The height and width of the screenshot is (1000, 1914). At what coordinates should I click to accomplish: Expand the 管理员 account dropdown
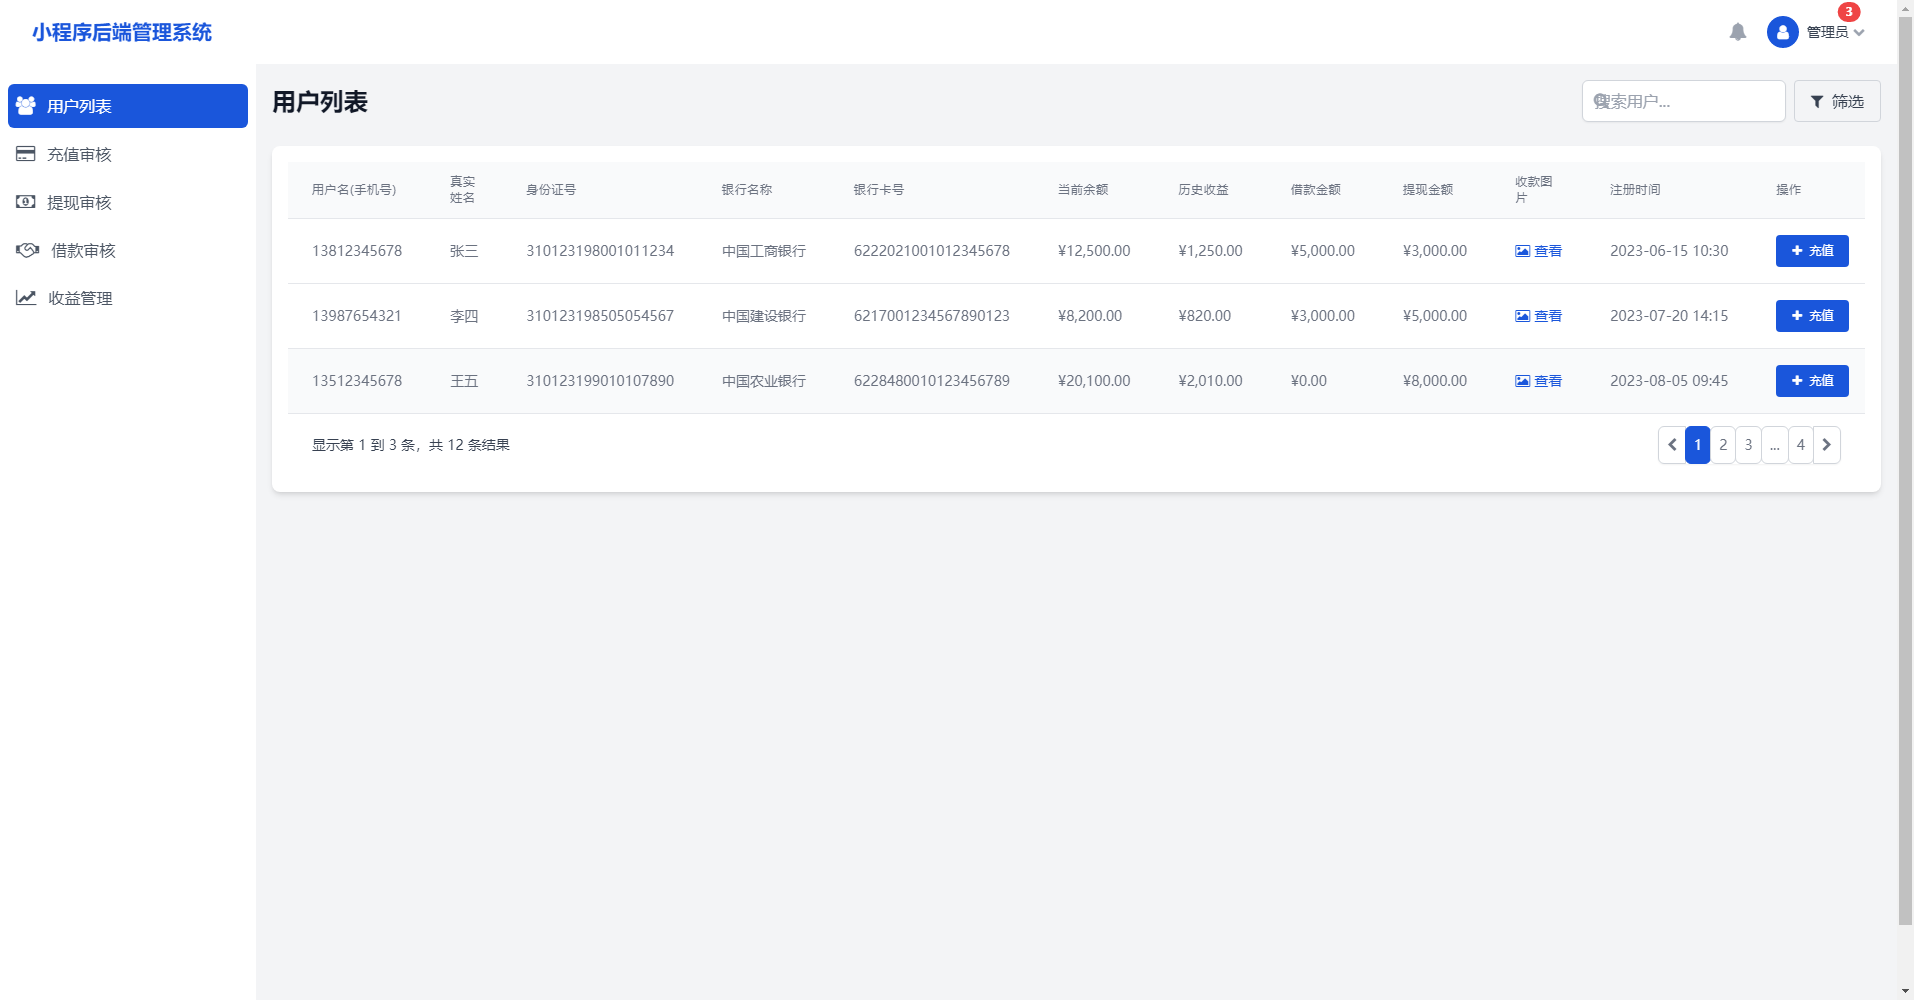click(1836, 33)
